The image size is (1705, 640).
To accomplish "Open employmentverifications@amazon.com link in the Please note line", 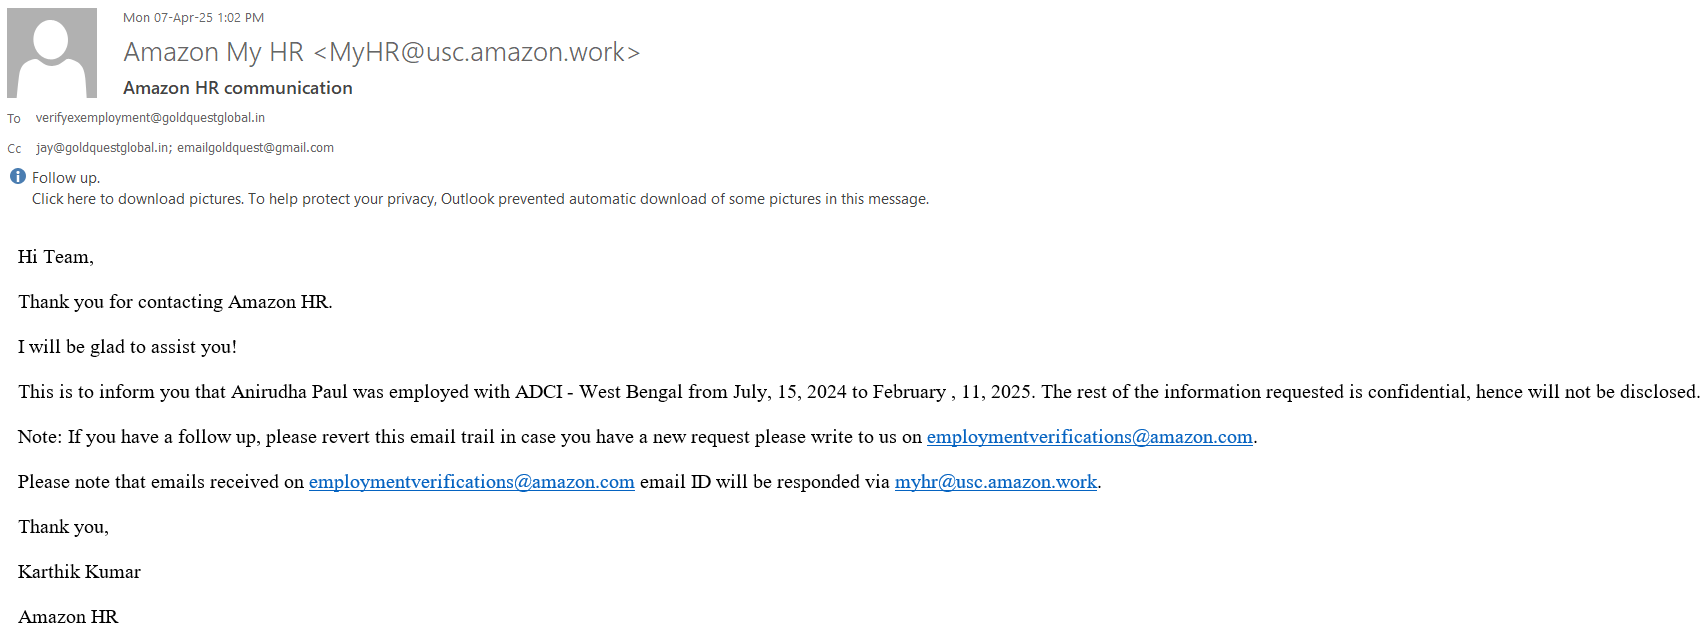I will pyautogui.click(x=471, y=482).
